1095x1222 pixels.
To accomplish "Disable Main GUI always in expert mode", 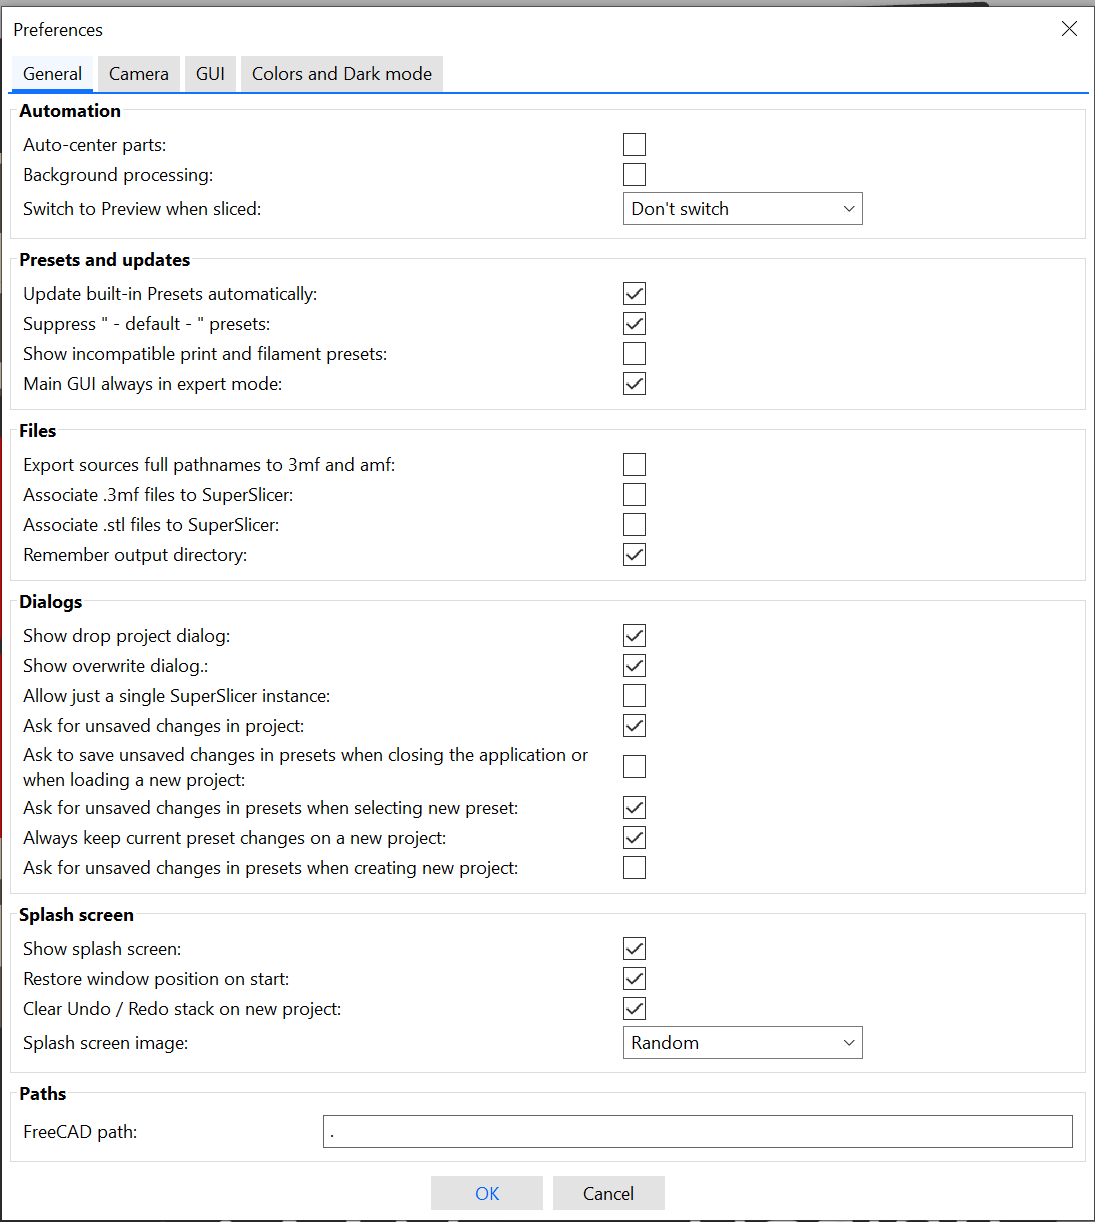I will coord(634,383).
